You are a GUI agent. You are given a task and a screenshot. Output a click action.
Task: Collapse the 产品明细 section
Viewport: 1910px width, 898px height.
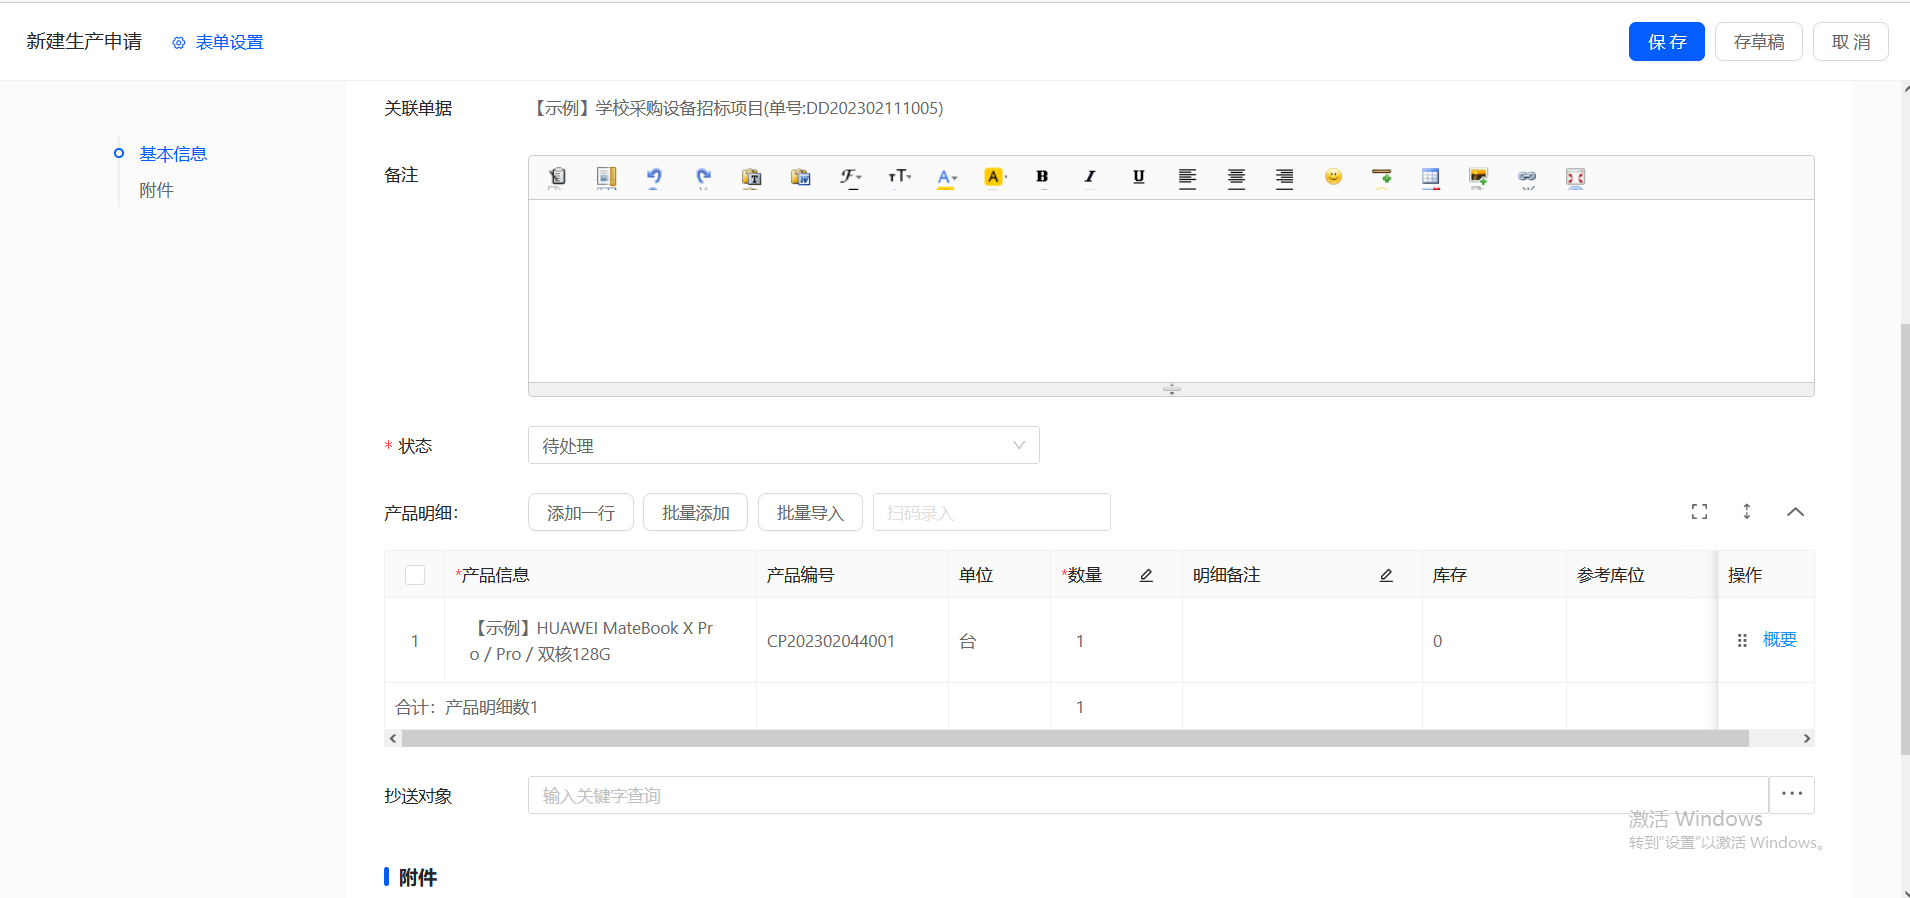click(x=1795, y=512)
